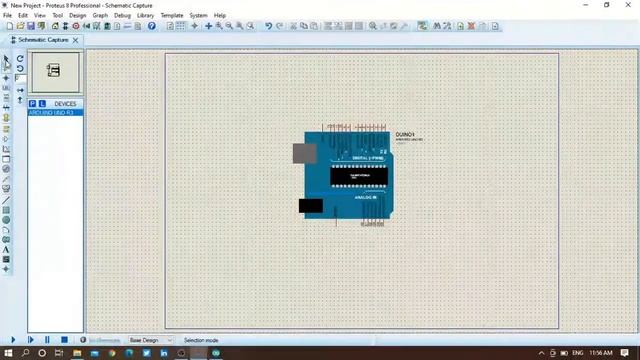The width and height of the screenshot is (640, 360).
Task: Rotate Anti-Clockwise using the rotate icon
Action: click(x=20, y=69)
